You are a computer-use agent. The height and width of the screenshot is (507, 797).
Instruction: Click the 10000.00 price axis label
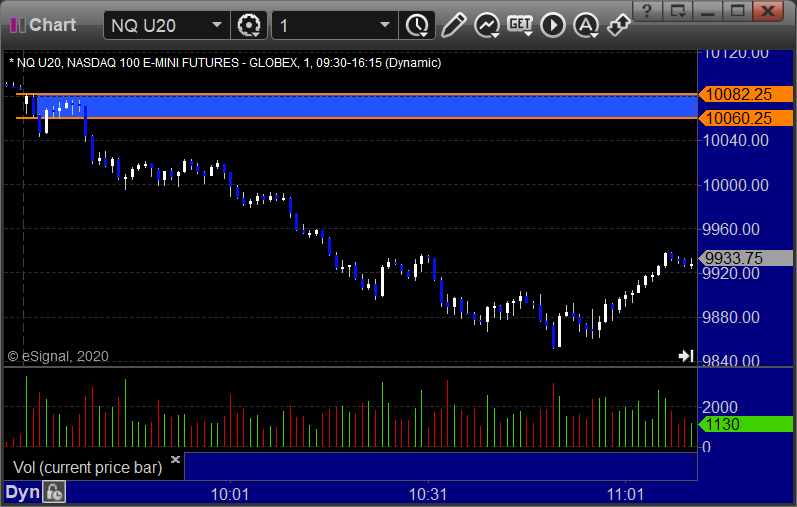[x=735, y=185]
